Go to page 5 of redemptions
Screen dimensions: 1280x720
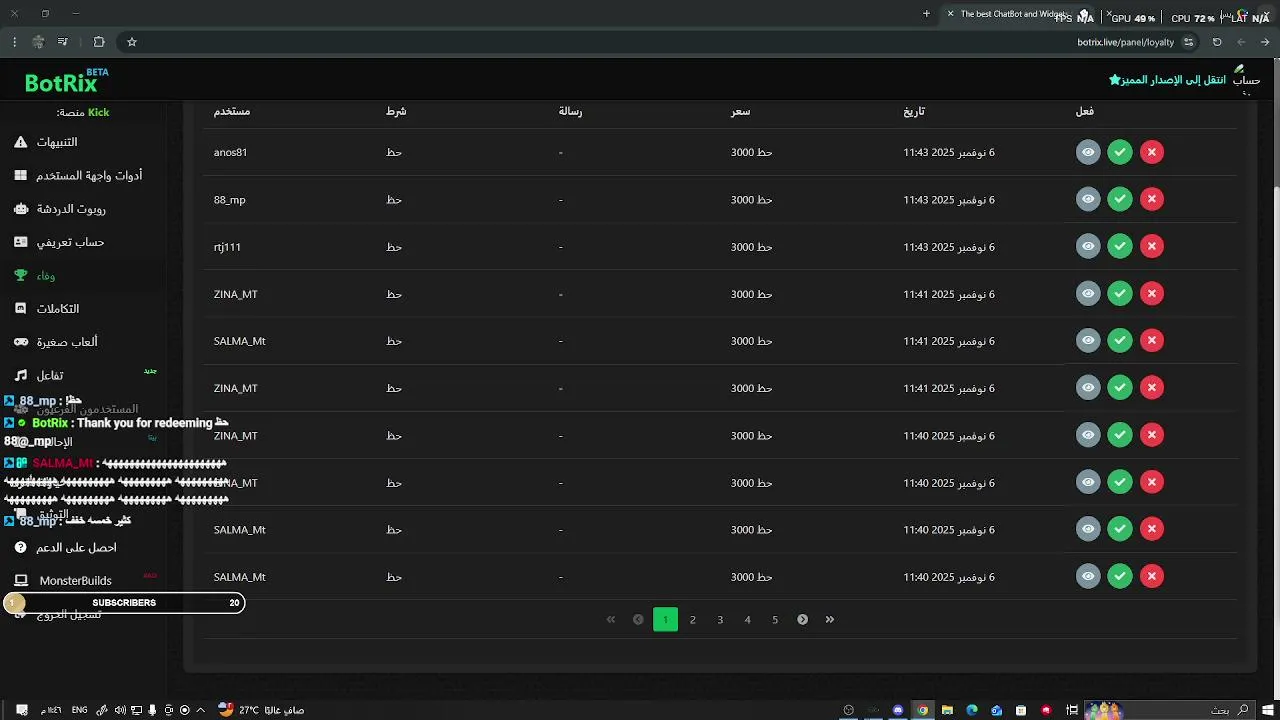coord(775,619)
